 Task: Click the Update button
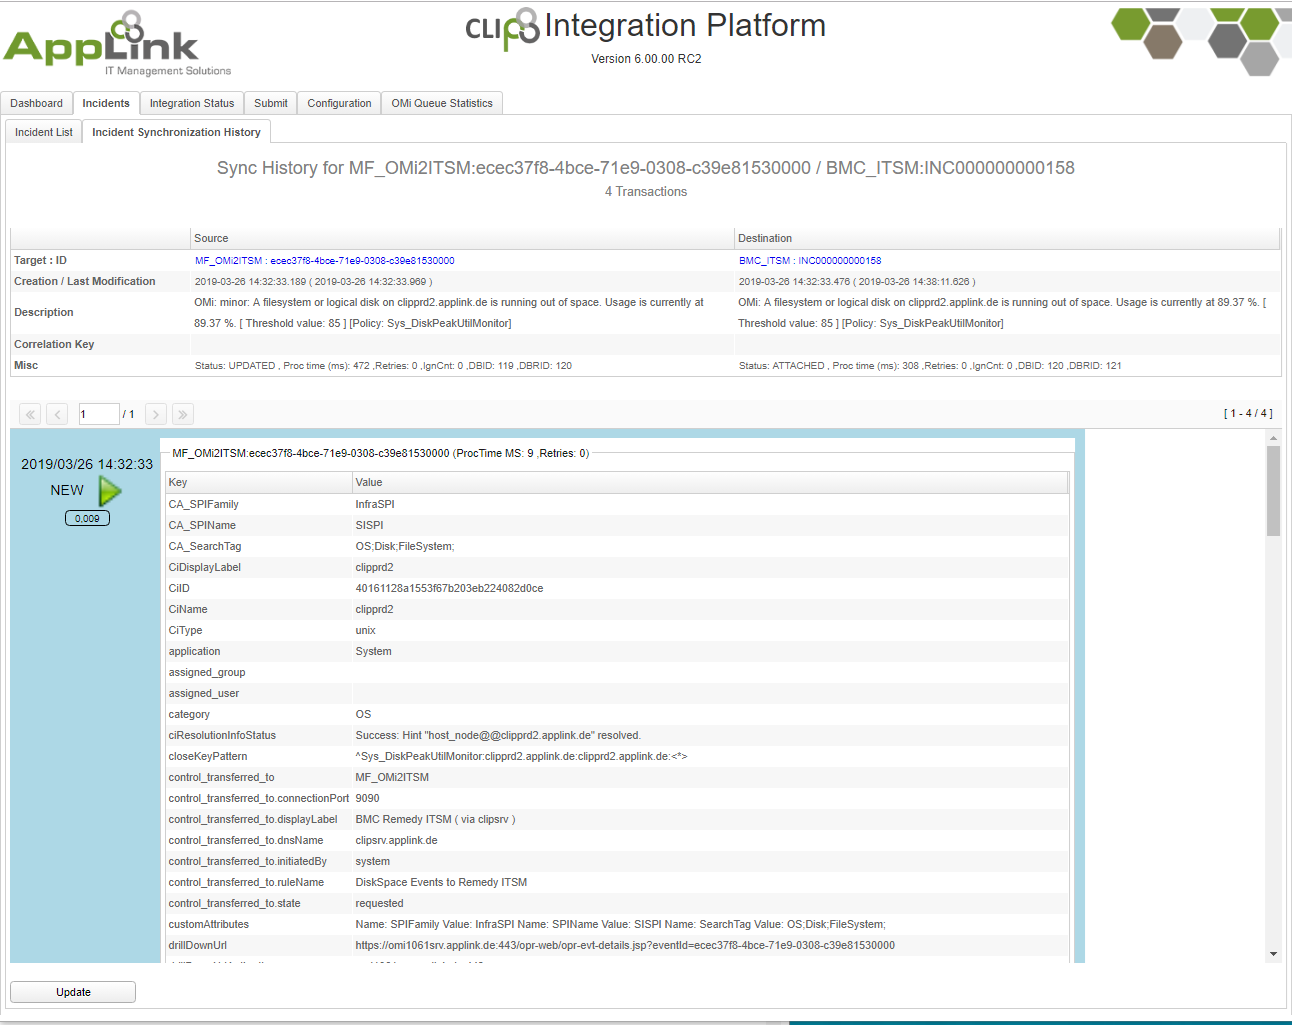[x=73, y=992]
